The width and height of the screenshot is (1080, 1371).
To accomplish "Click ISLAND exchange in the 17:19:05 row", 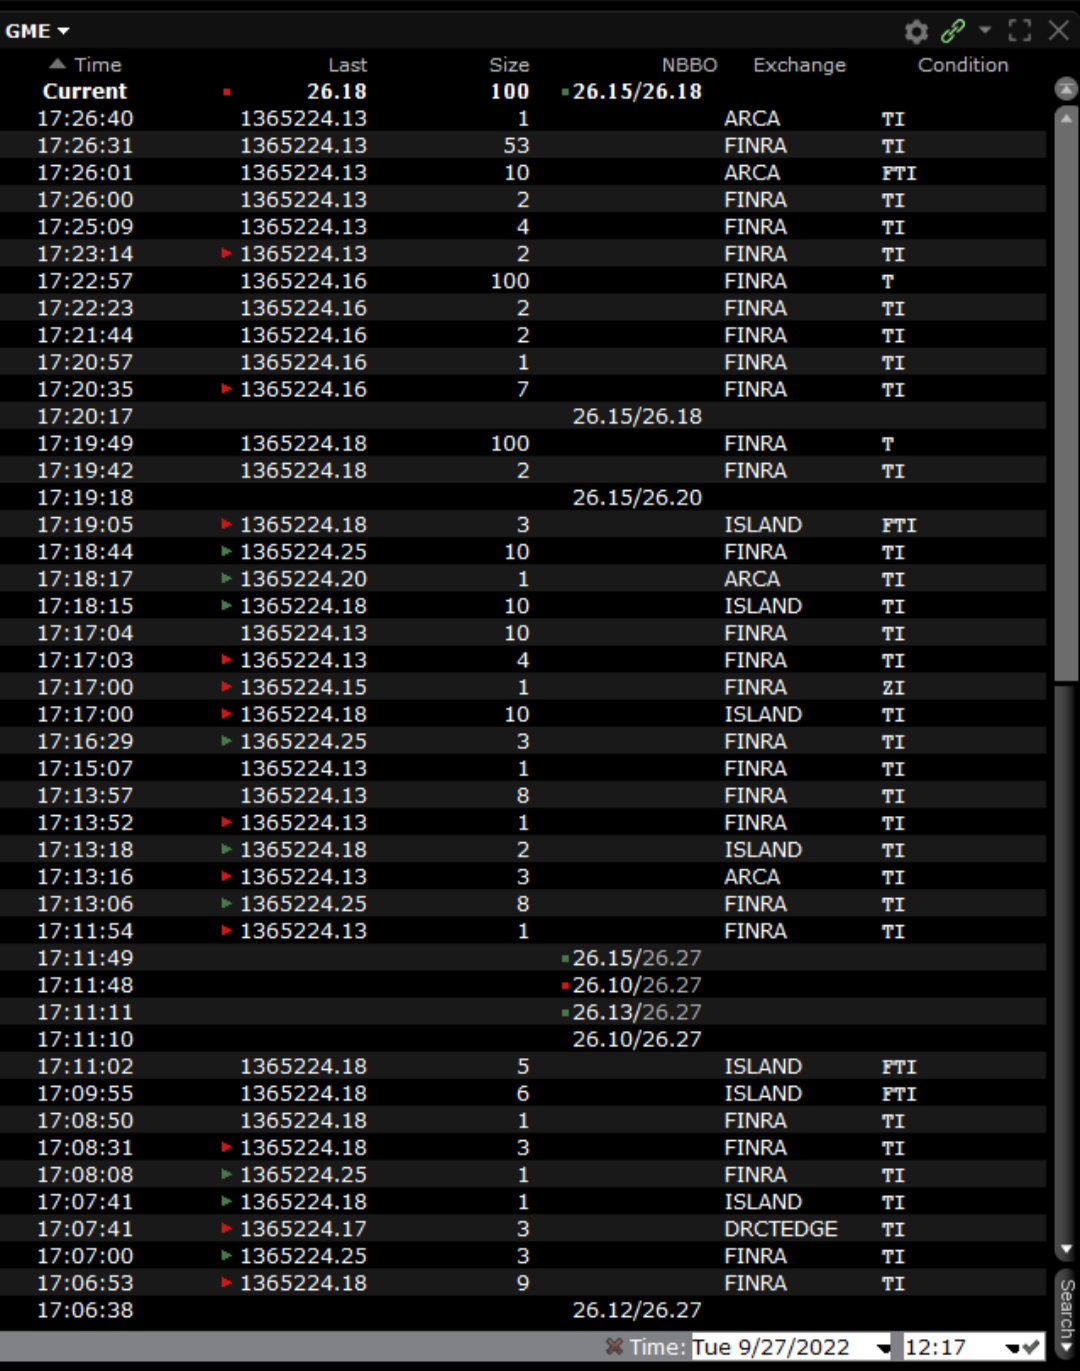I will pyautogui.click(x=763, y=524).
